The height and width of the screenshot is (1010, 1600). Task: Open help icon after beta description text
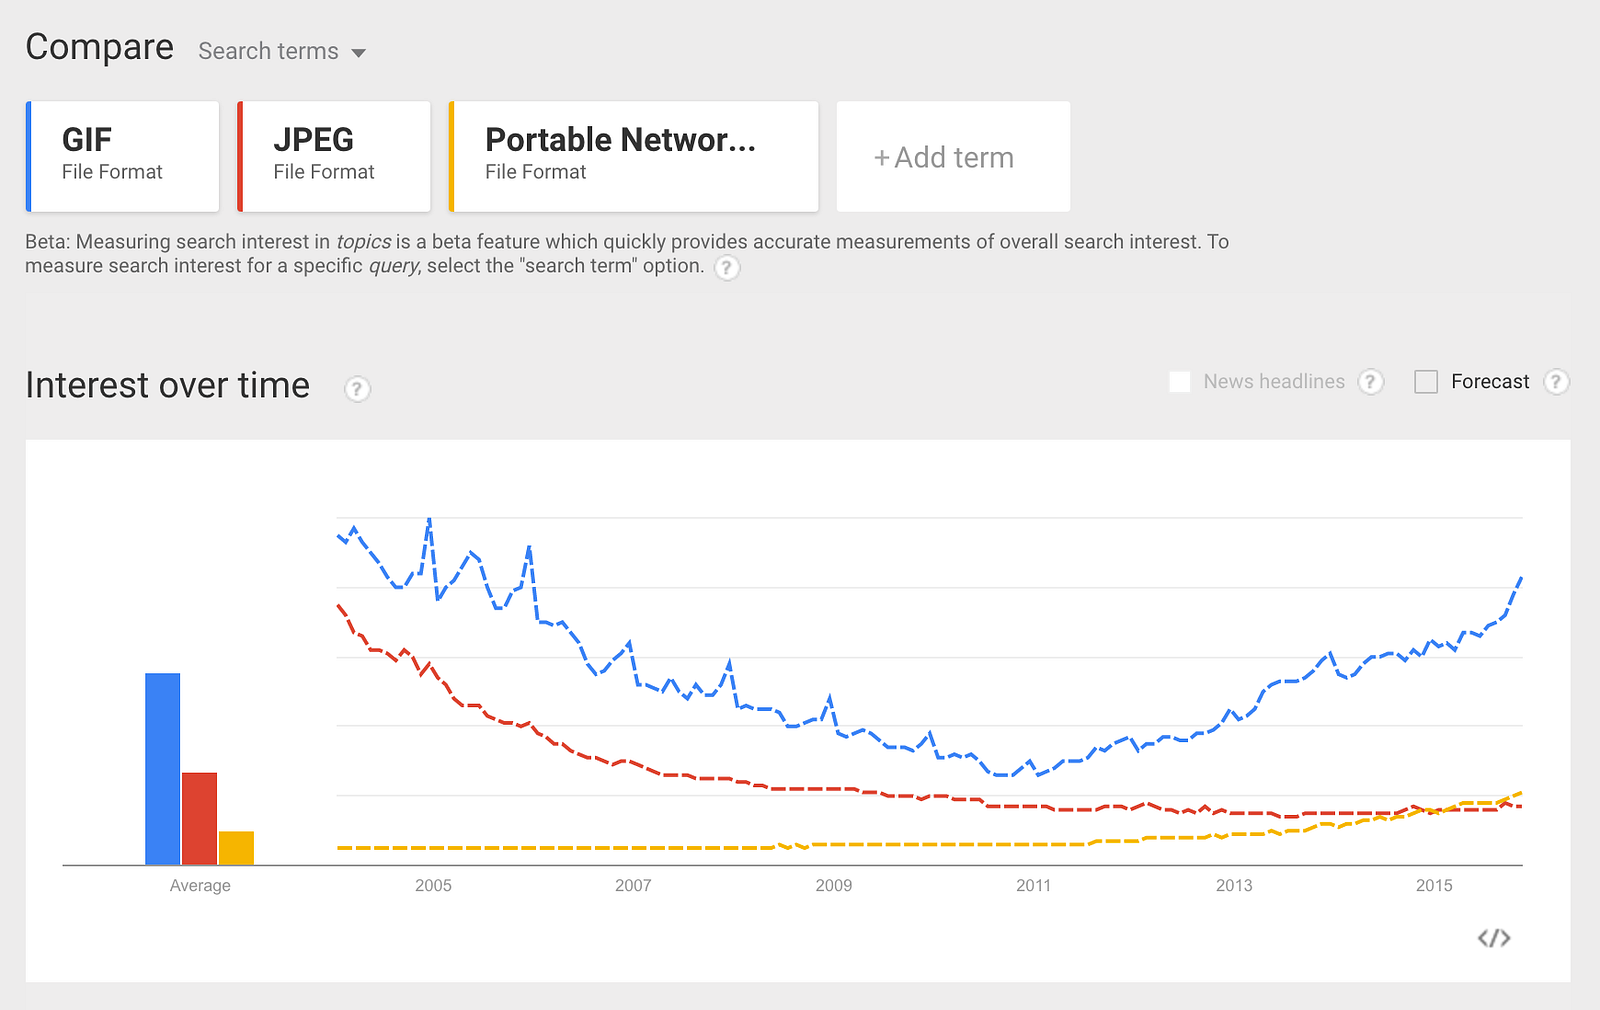pos(727,268)
